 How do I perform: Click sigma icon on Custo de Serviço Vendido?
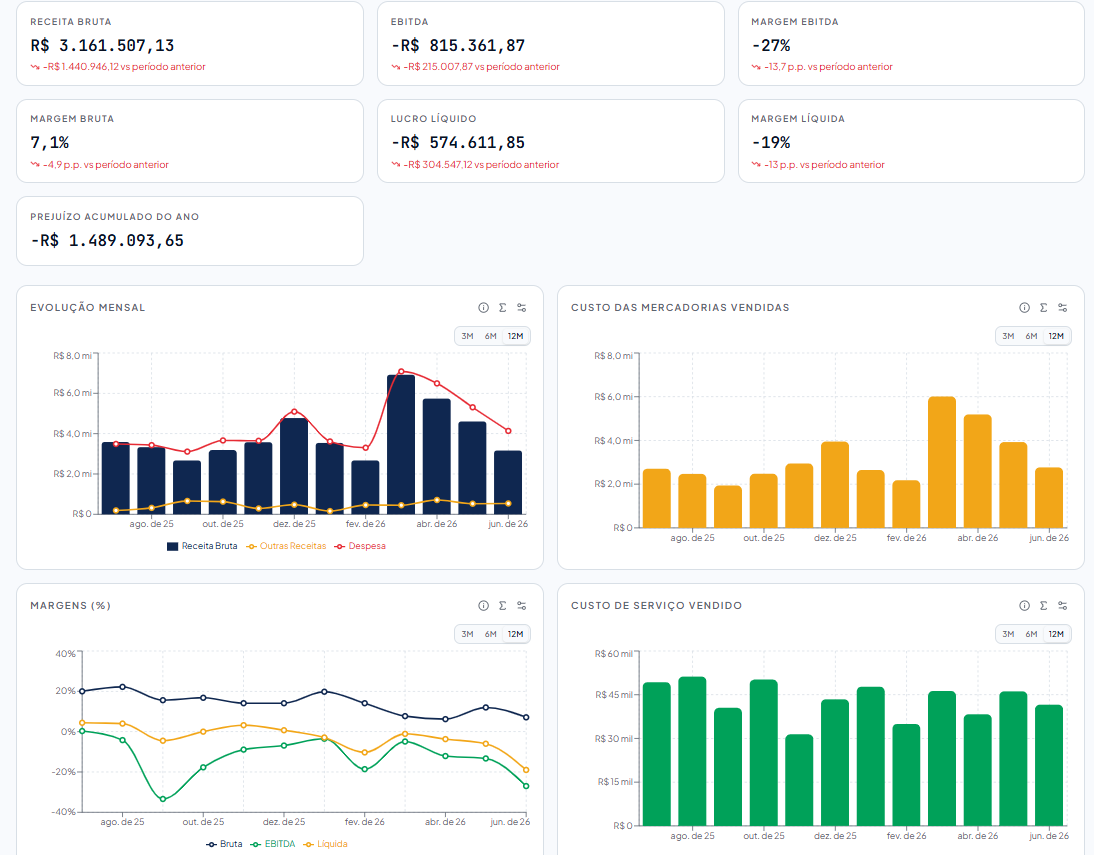click(x=1043, y=606)
